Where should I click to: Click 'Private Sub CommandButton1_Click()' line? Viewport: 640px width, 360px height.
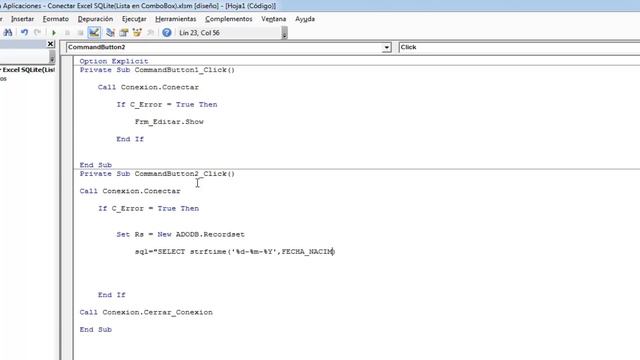pyautogui.click(x=157, y=70)
